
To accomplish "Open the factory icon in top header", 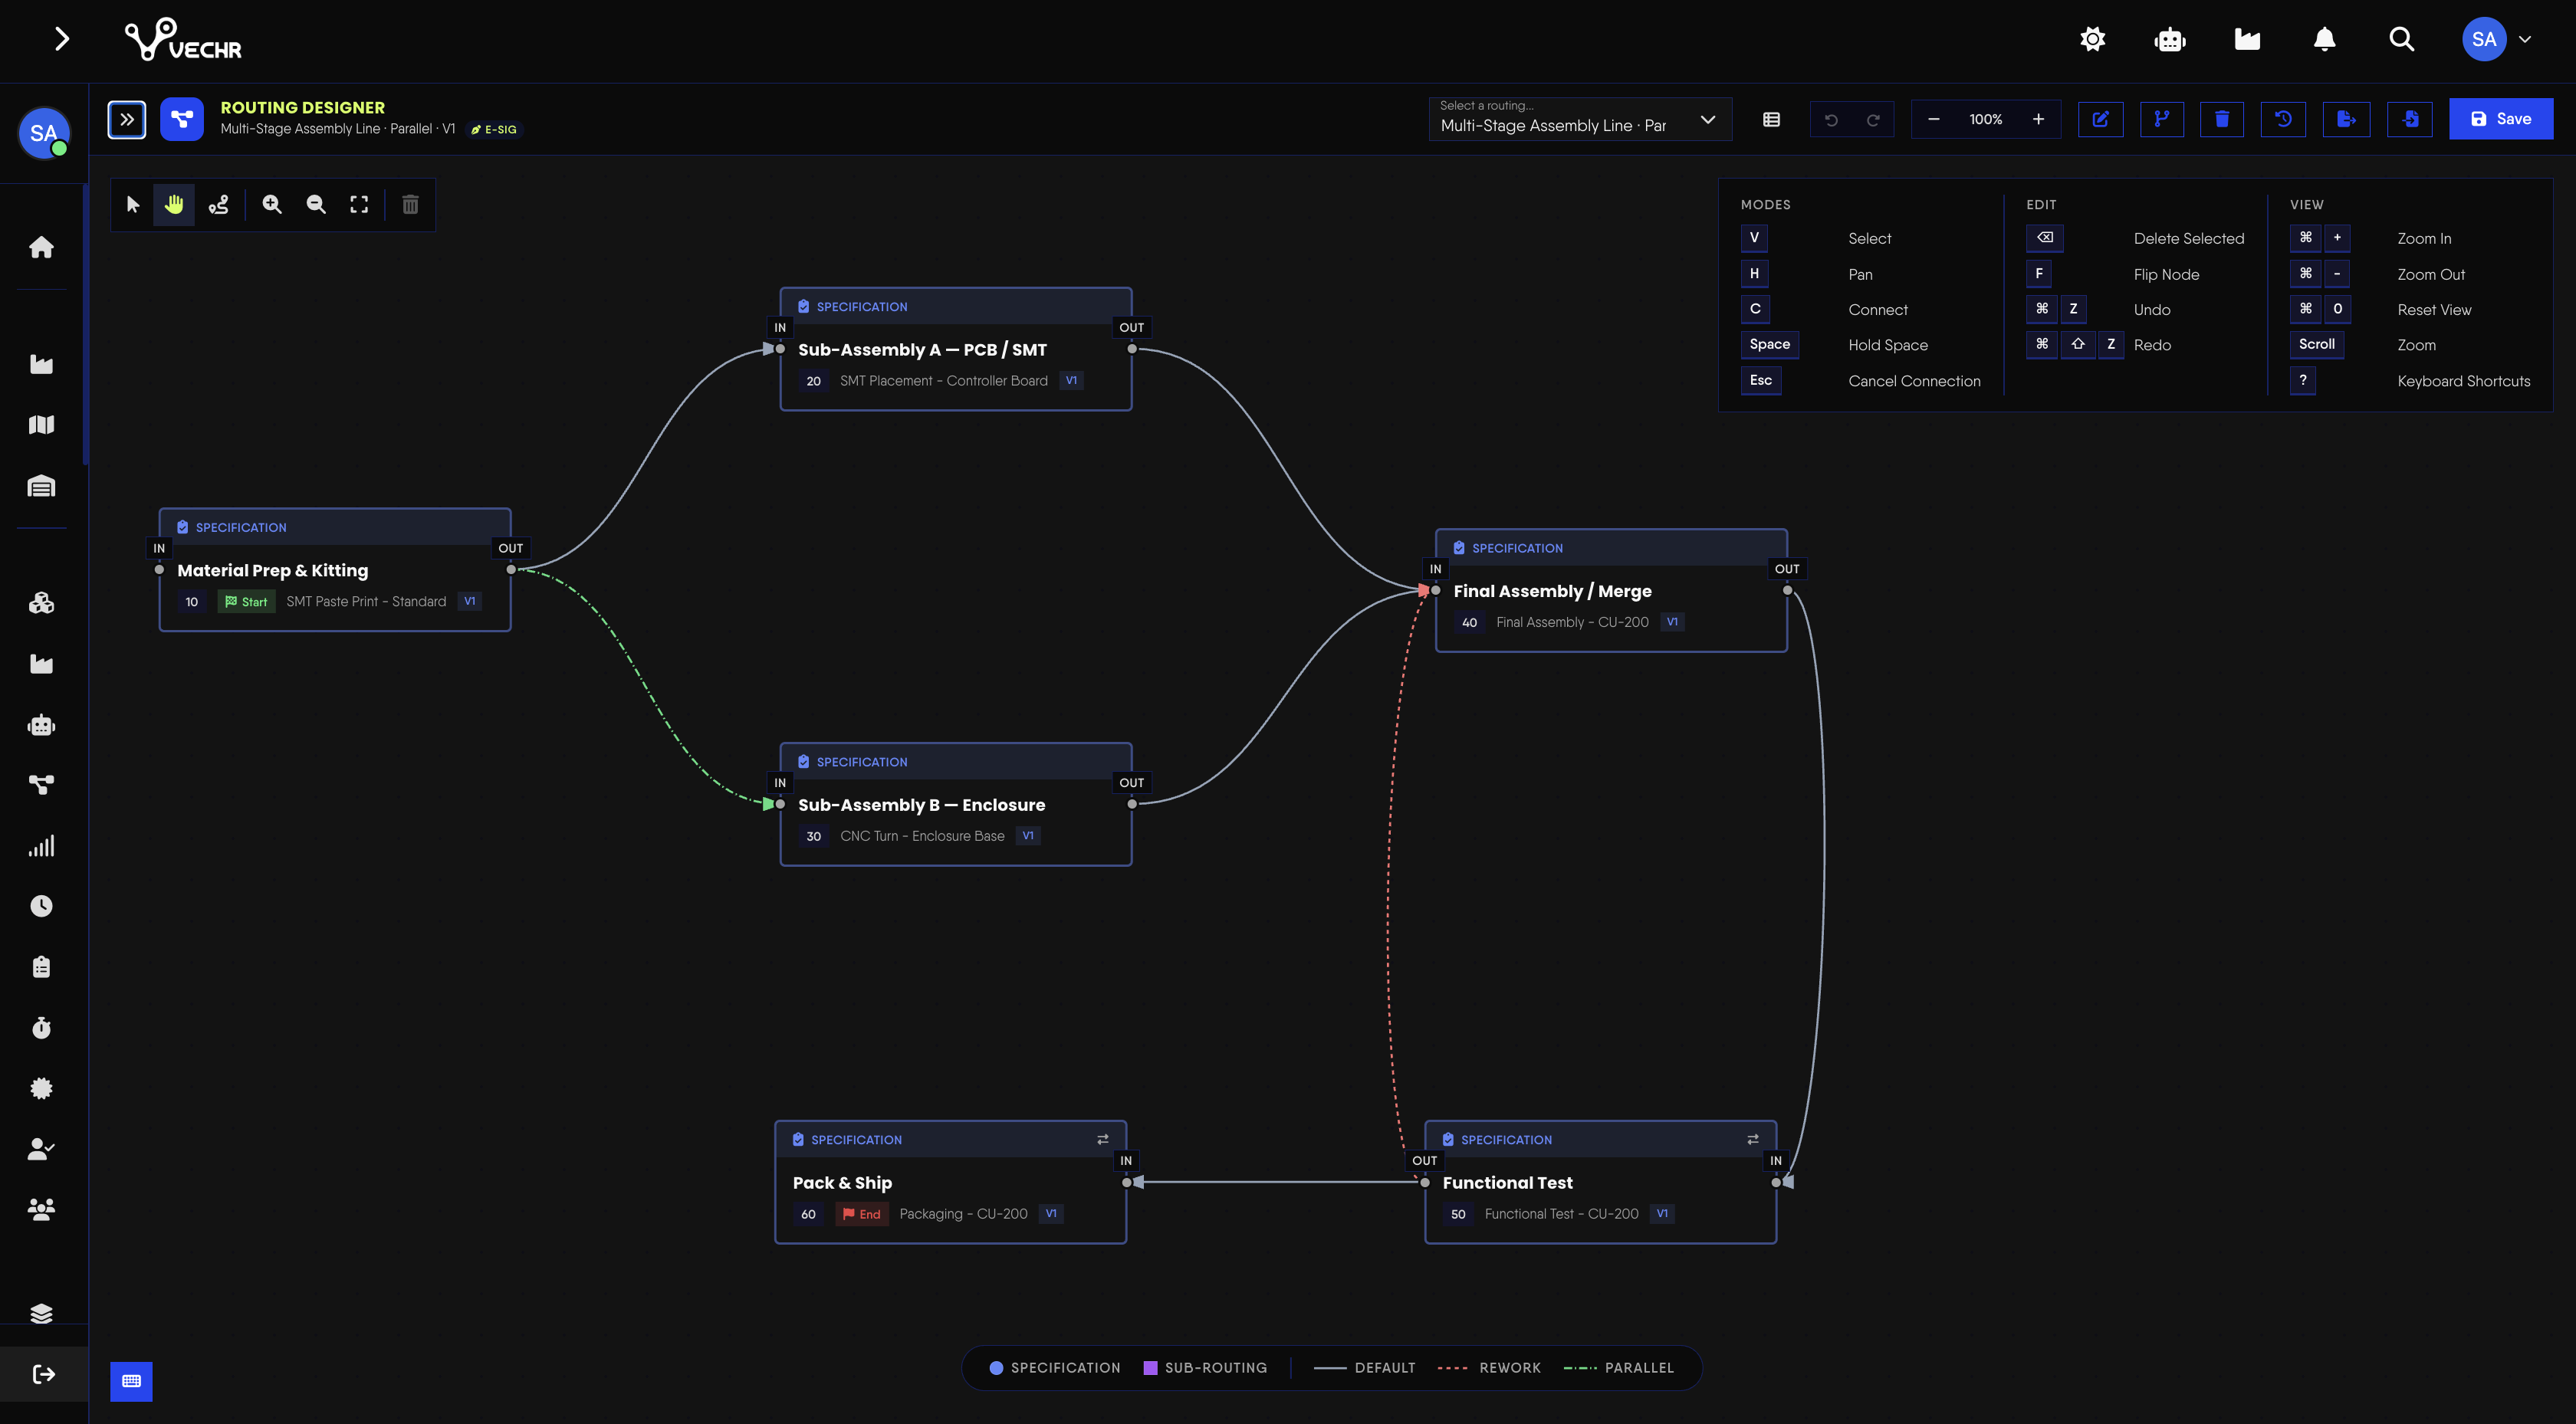I will pos(2247,39).
